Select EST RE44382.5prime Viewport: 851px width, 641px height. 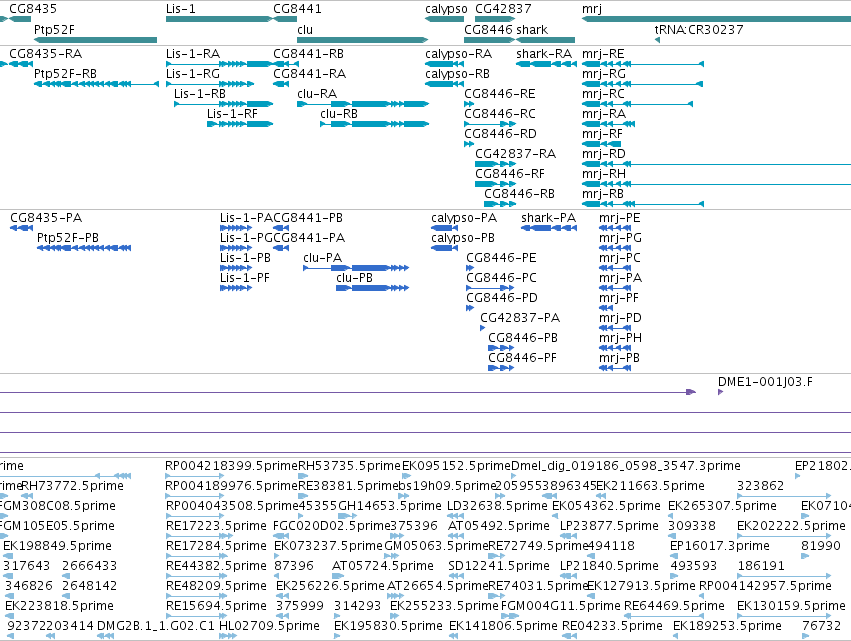point(195,576)
